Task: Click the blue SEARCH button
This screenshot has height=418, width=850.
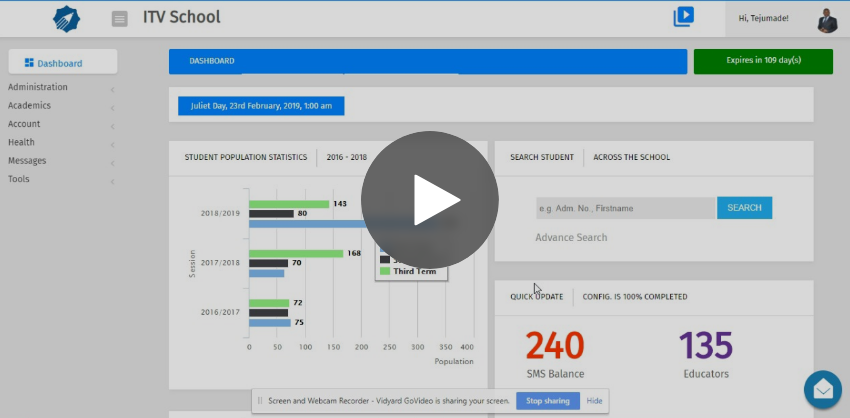Action: 744,208
